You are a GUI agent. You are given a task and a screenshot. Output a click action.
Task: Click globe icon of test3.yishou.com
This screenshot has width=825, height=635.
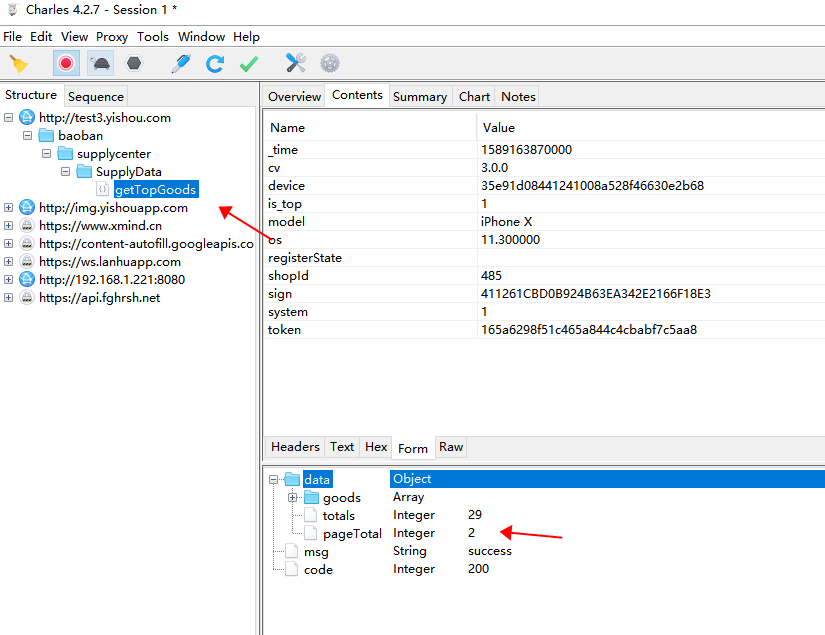click(x=27, y=117)
